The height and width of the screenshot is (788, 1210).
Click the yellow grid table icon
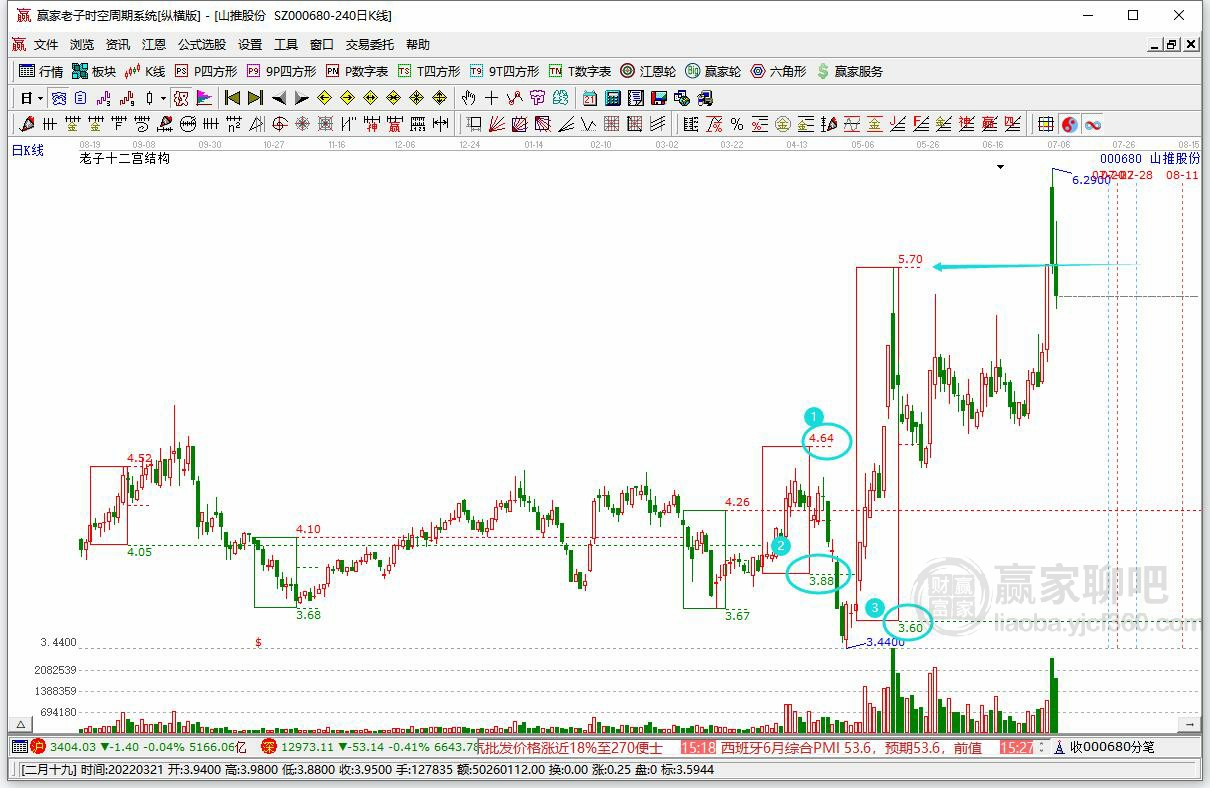[x=1045, y=124]
